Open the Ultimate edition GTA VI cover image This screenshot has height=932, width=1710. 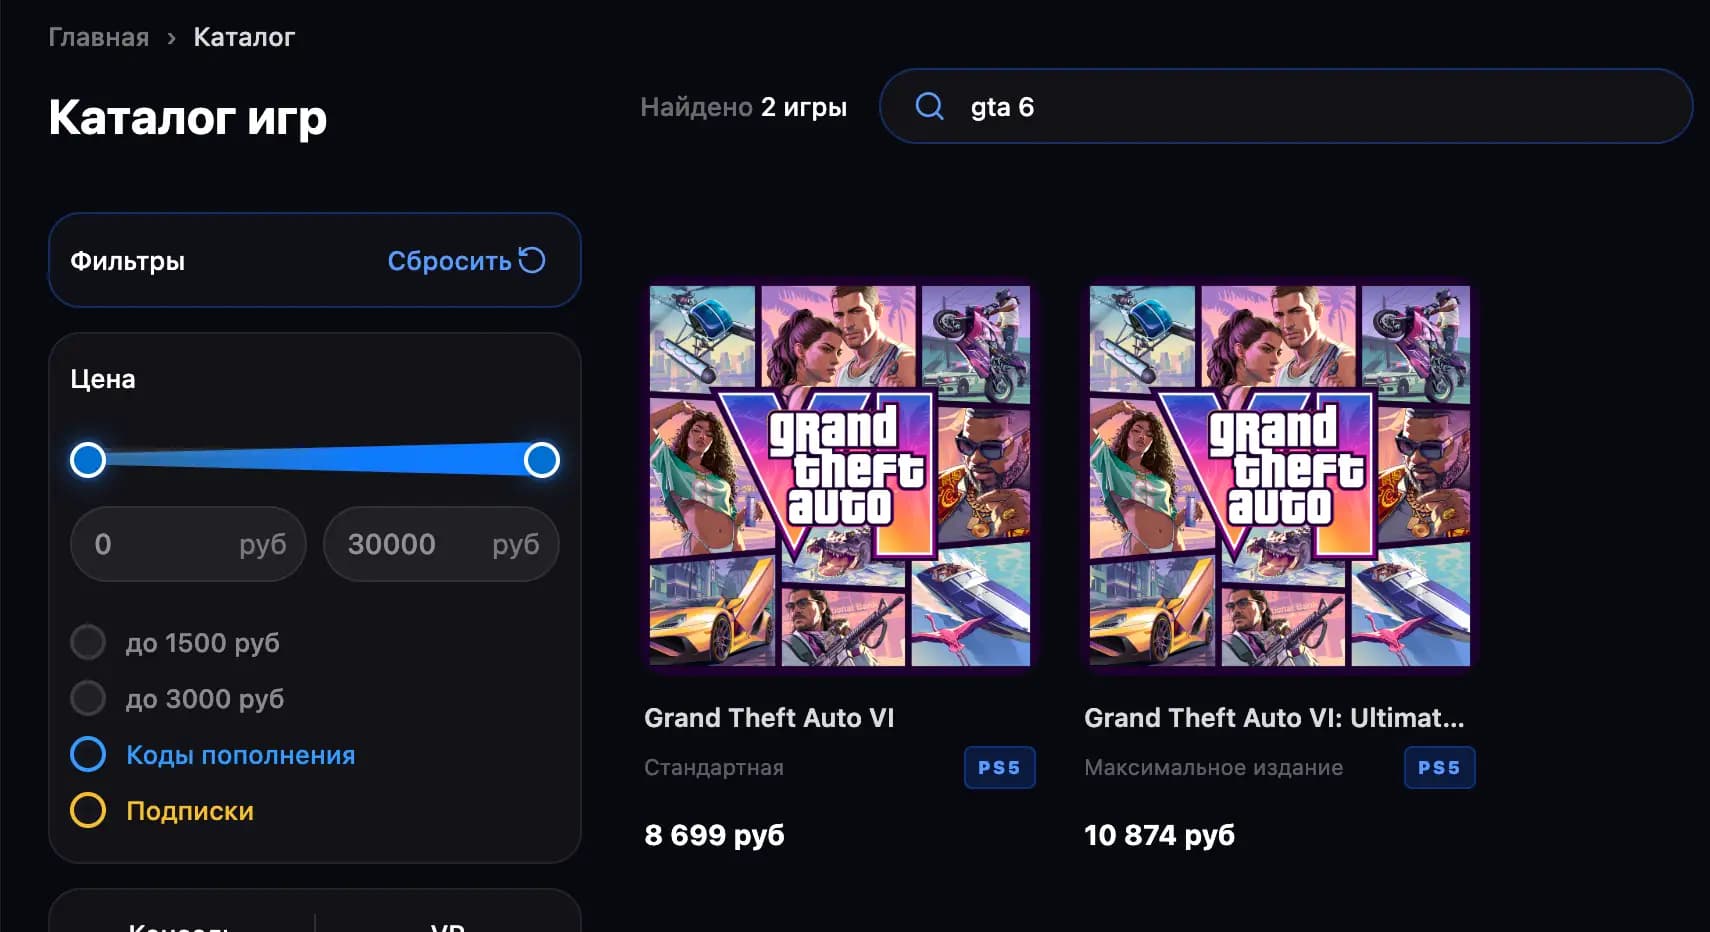click(x=1280, y=476)
